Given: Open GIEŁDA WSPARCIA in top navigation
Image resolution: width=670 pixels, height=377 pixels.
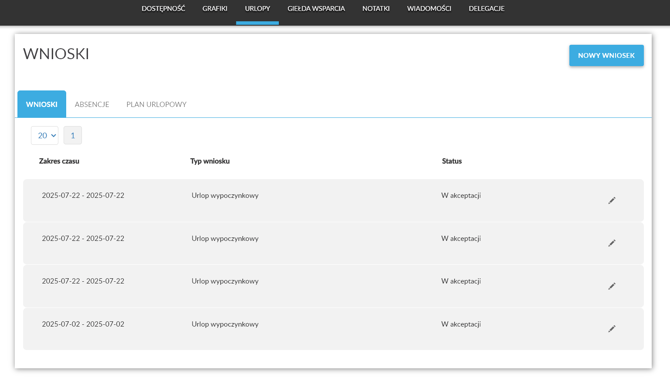Looking at the screenshot, I should 316,9.
